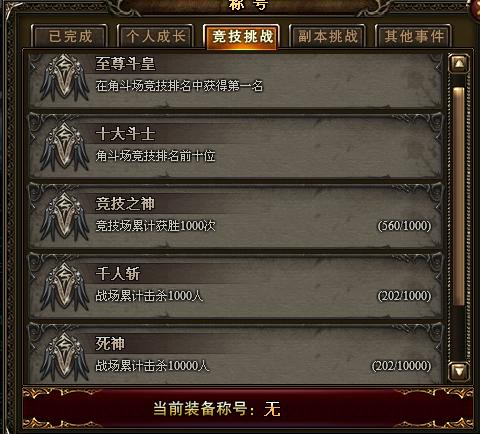Select the 至尊斗皇 title entry
480x434 pixels.
[236, 81]
